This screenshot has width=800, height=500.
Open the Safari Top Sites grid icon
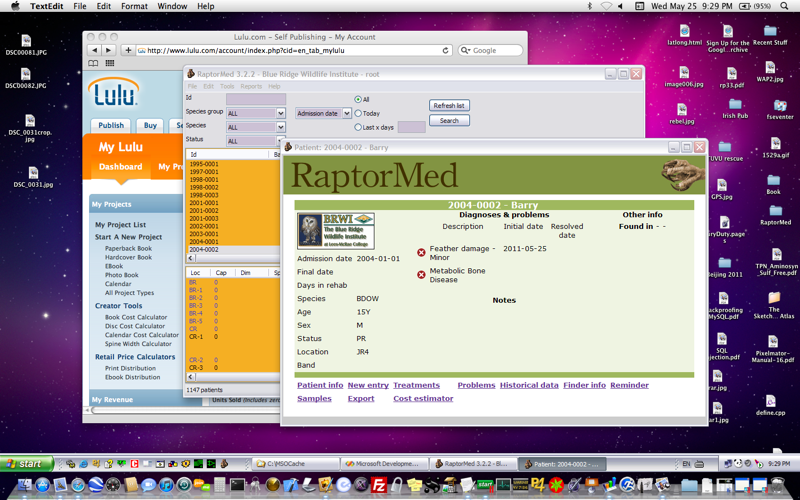tap(110, 63)
